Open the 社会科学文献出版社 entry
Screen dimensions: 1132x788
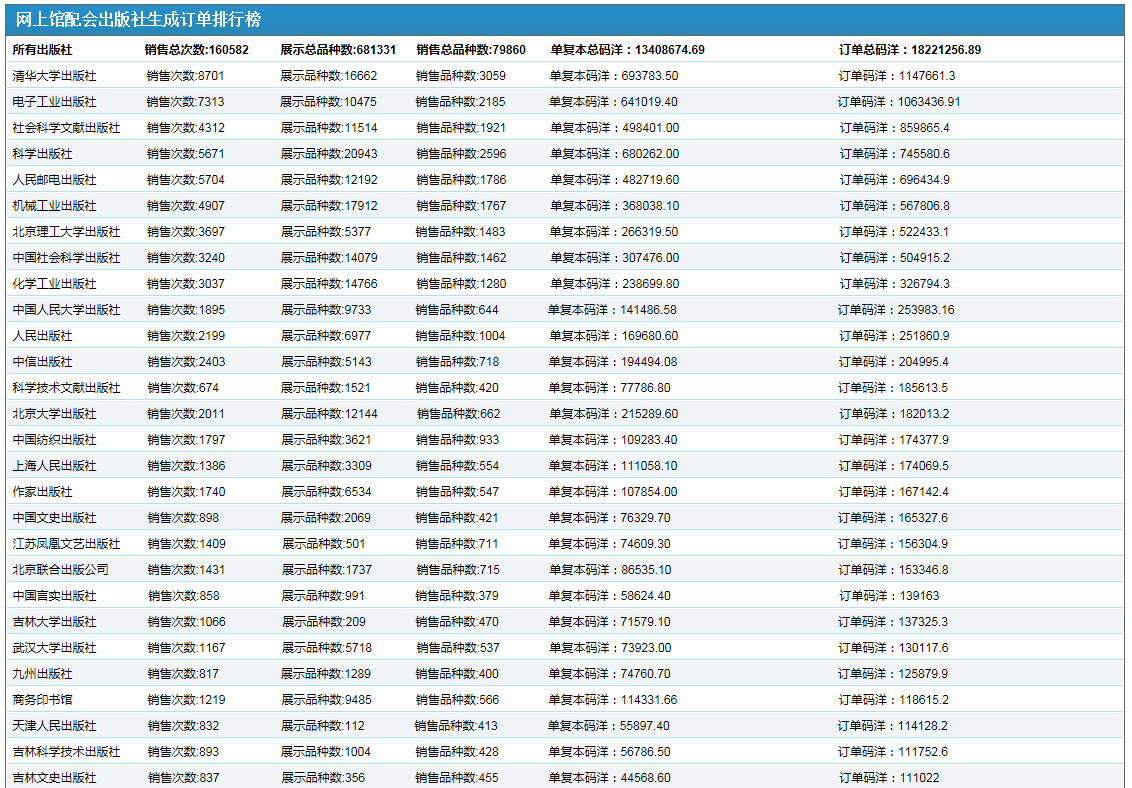point(66,128)
